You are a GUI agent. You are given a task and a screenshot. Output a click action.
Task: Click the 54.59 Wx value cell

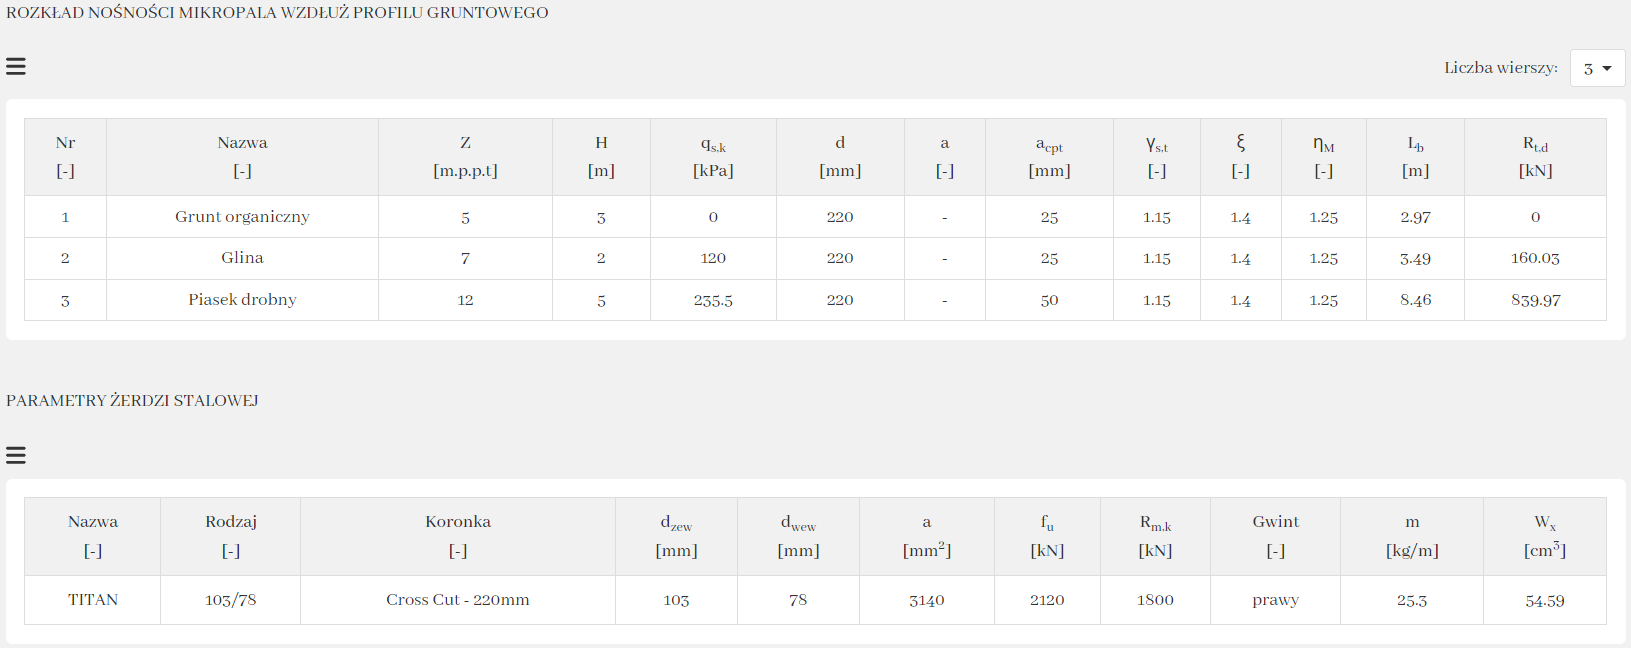click(x=1544, y=601)
